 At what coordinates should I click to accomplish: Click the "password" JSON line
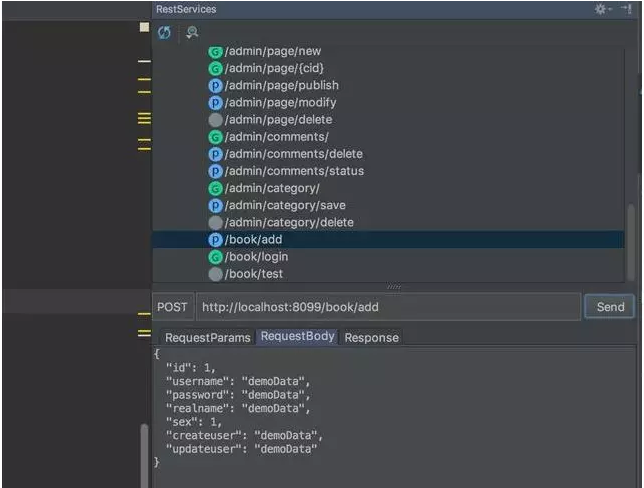tap(238, 395)
